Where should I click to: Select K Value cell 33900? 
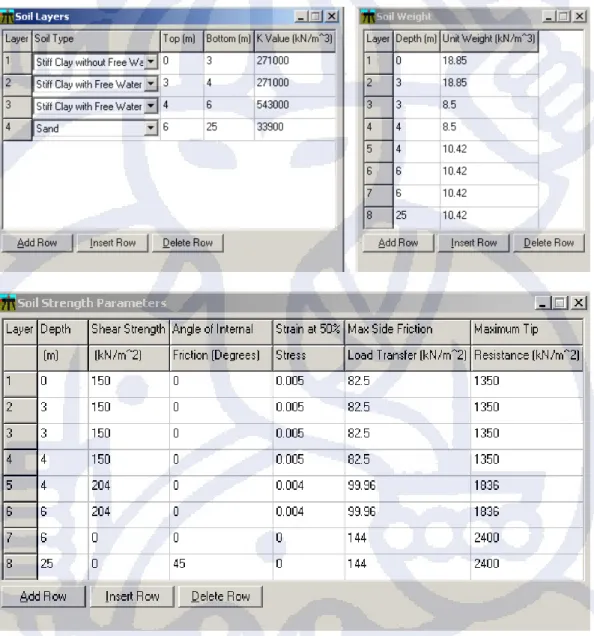295,129
